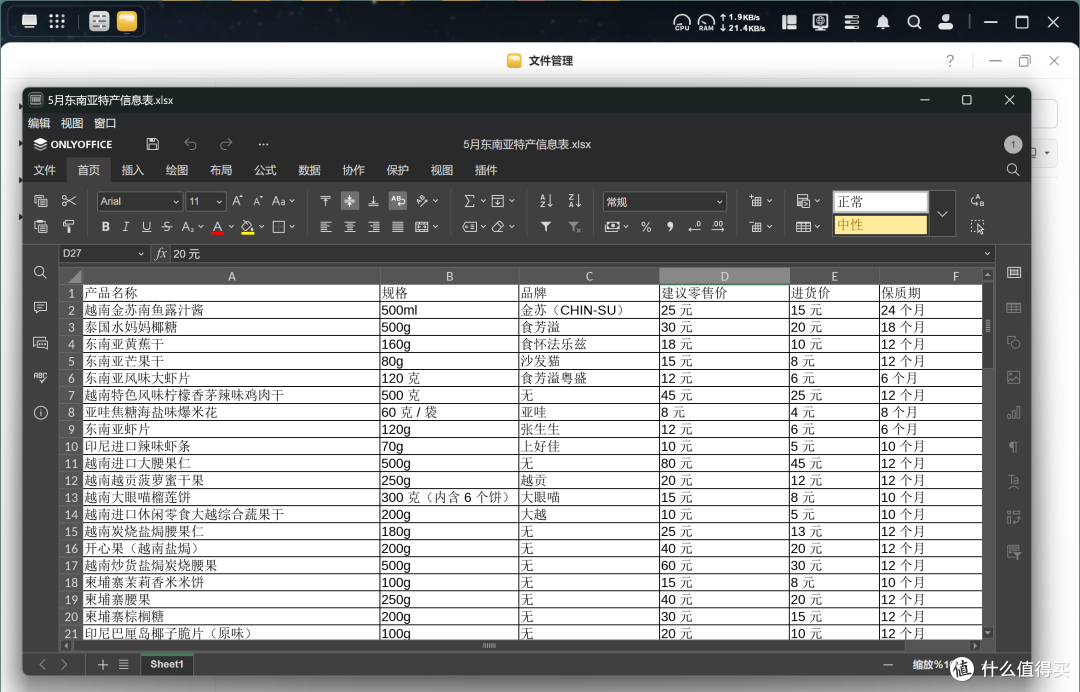Image resolution: width=1080 pixels, height=692 pixels.
Task: Open image settings in right sidebar
Action: pyautogui.click(x=1014, y=377)
